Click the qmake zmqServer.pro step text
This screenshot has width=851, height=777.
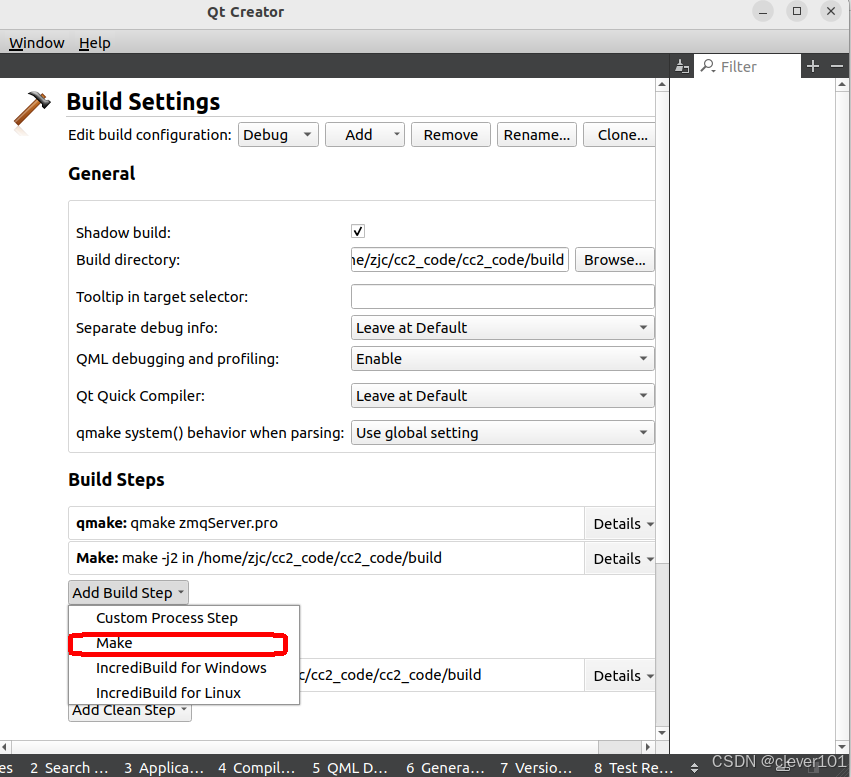177,523
